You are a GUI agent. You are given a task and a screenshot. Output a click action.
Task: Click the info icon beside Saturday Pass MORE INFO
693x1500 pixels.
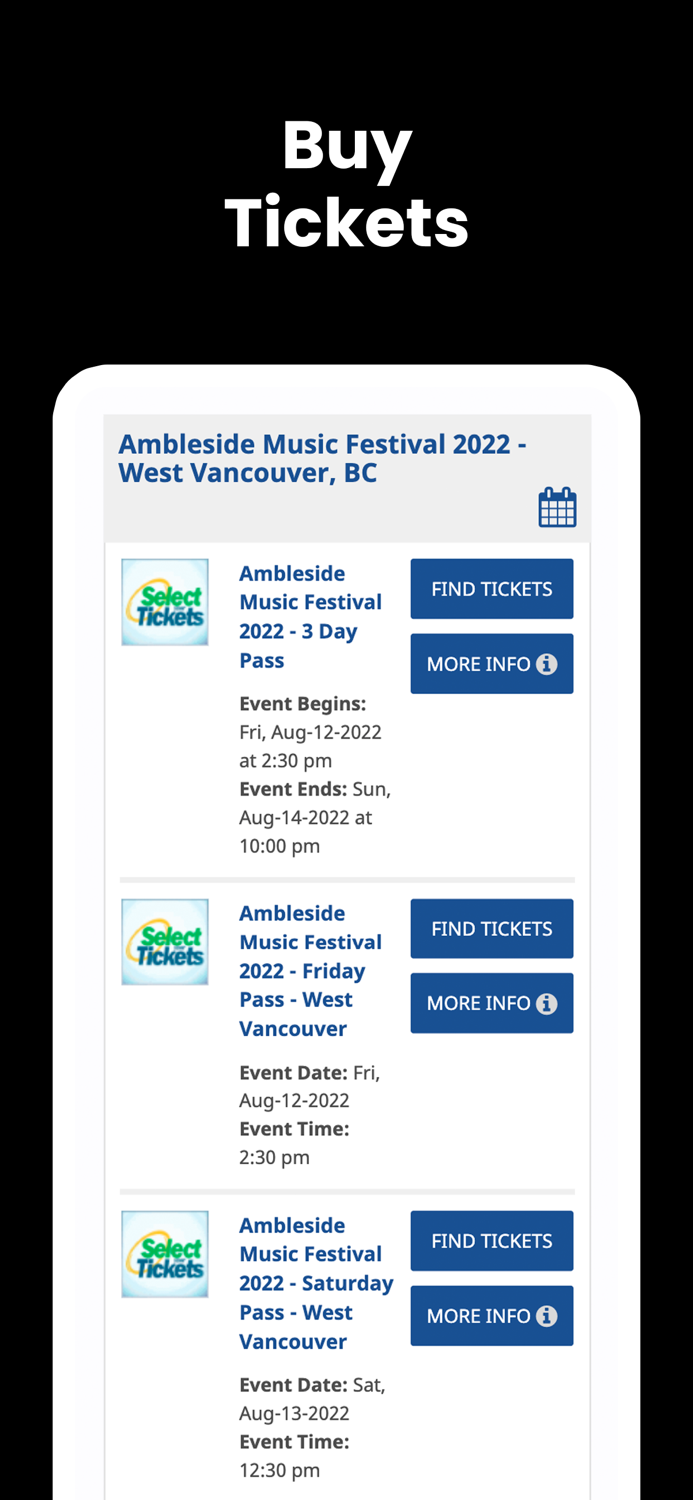tap(546, 1316)
